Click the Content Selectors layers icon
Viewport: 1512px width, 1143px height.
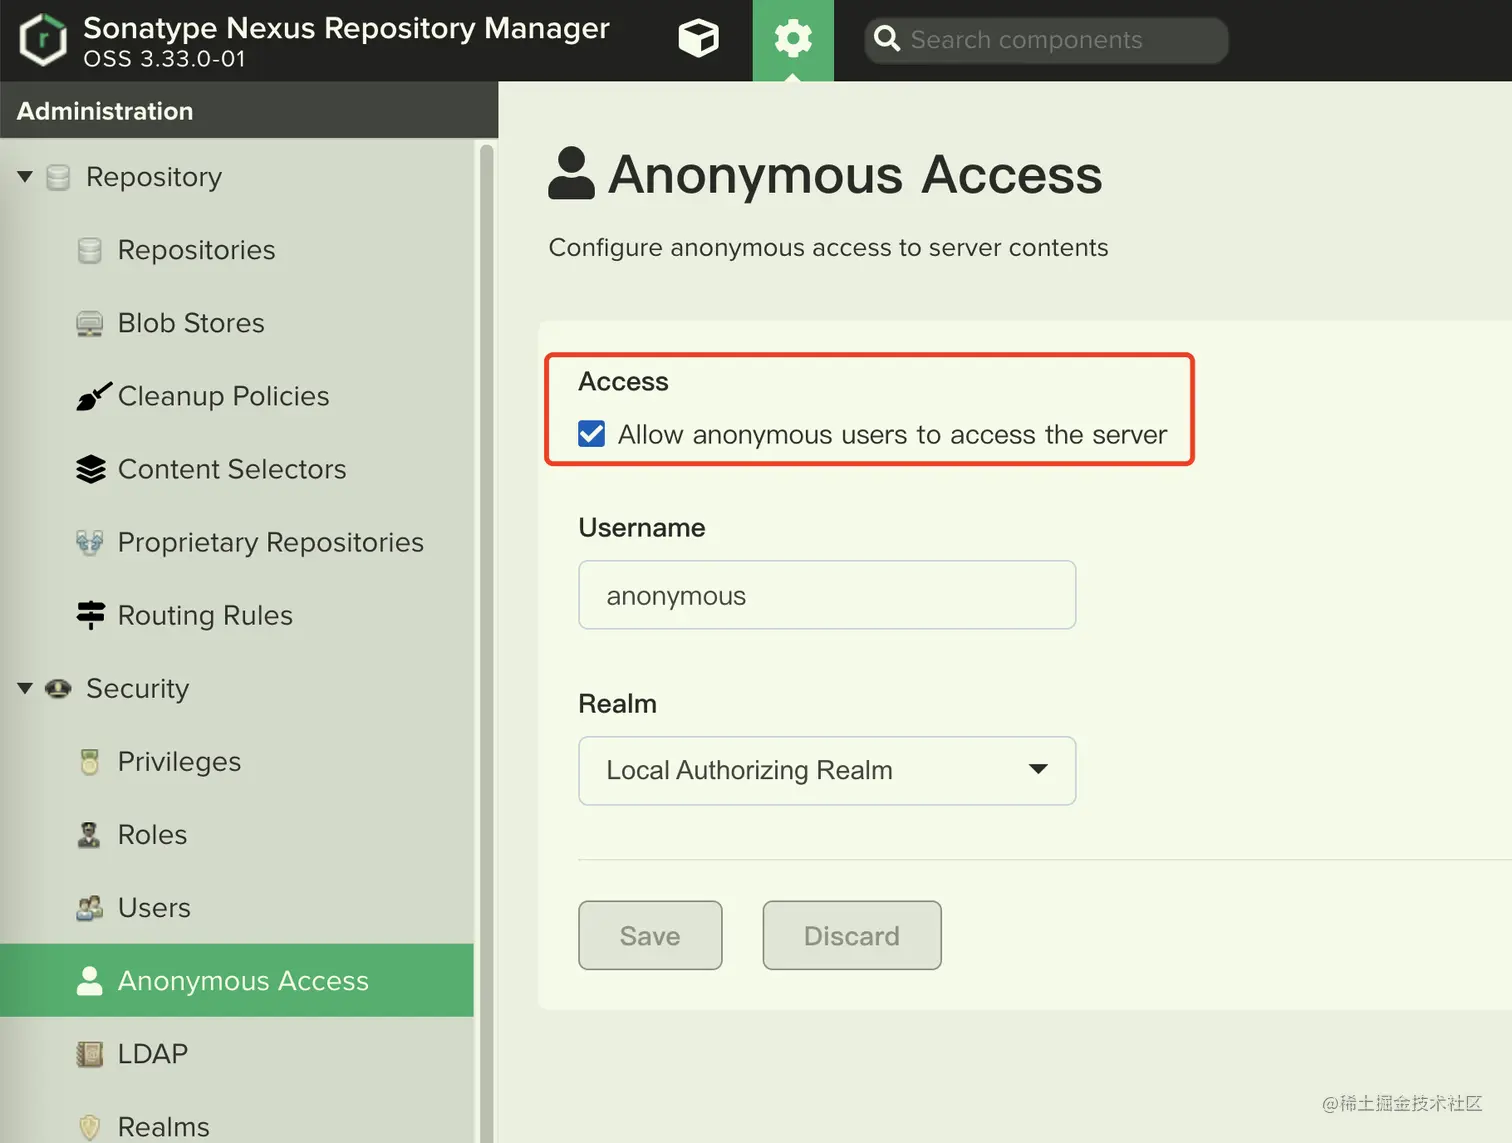[x=90, y=469]
